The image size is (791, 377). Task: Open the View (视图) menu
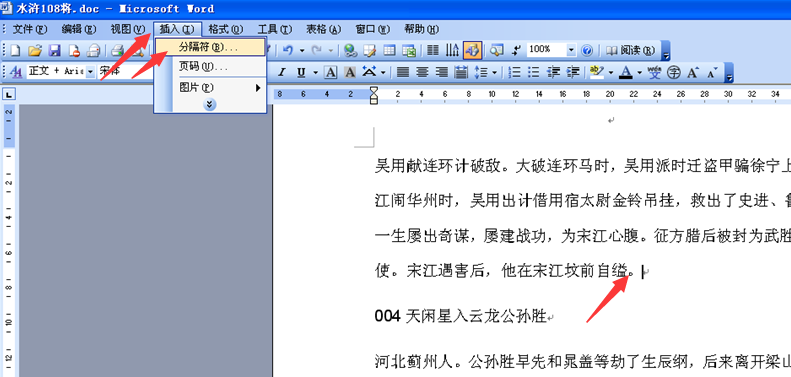pyautogui.click(x=128, y=29)
